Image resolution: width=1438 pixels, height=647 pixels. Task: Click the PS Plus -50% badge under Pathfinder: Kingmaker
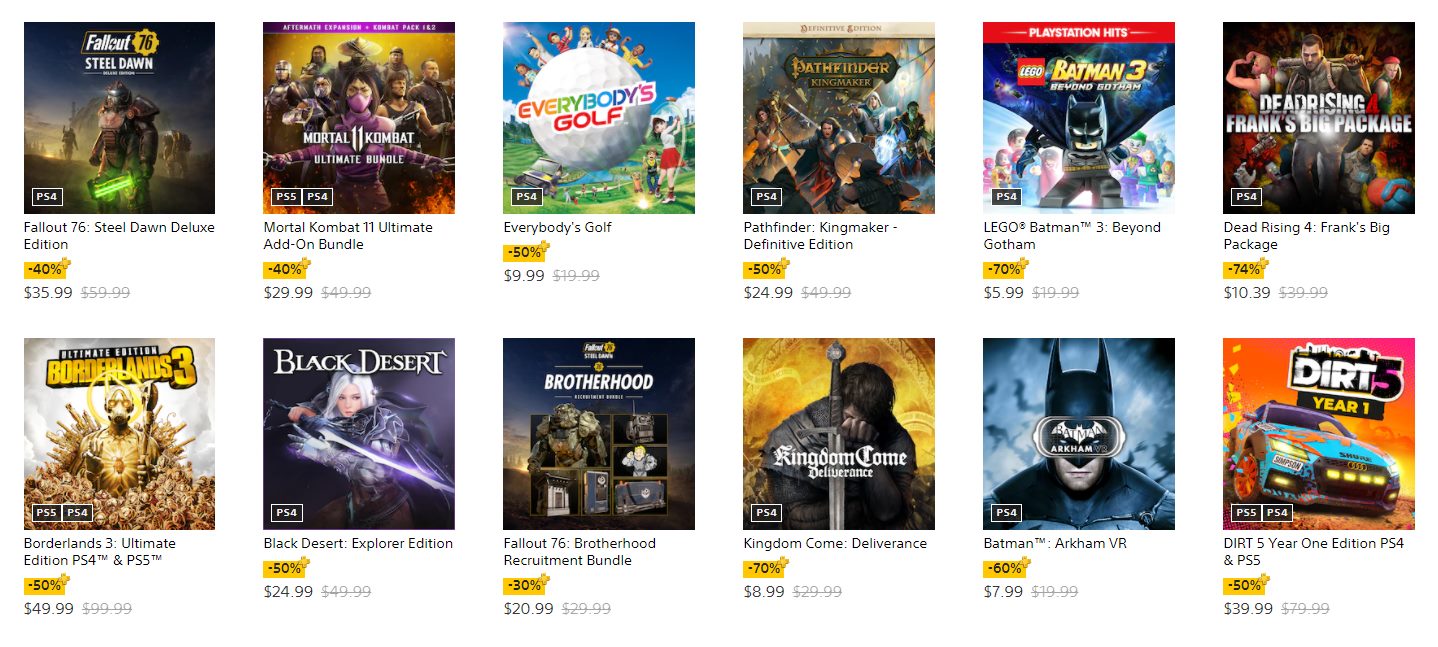[767, 269]
